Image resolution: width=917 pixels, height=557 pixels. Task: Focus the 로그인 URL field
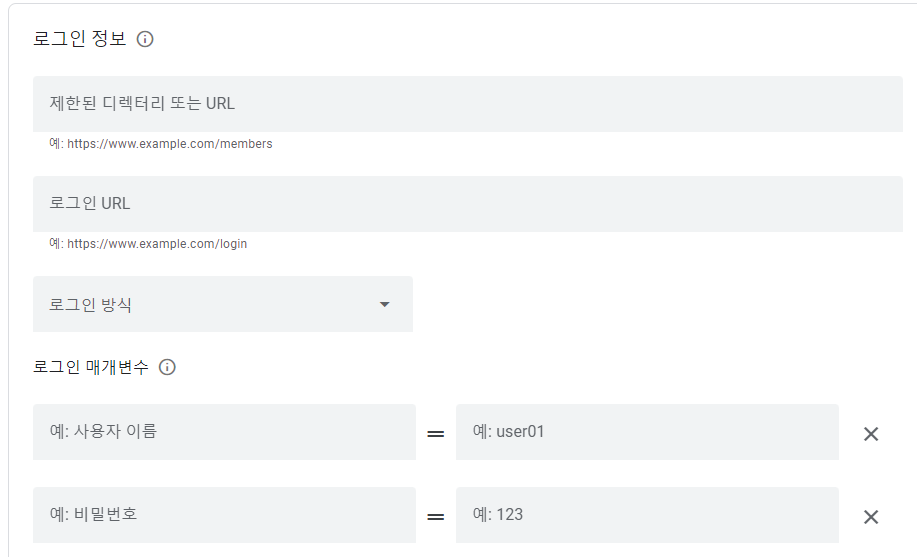[468, 204]
